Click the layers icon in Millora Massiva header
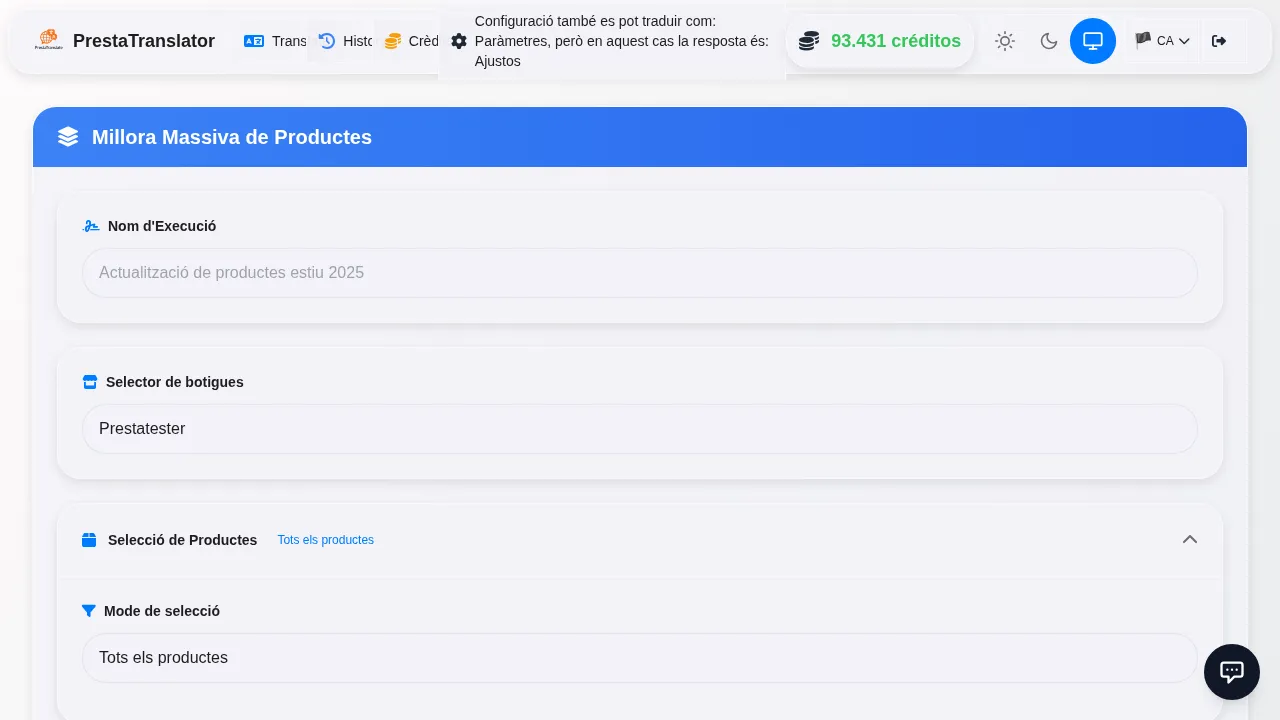The height and width of the screenshot is (720, 1280). point(68,137)
